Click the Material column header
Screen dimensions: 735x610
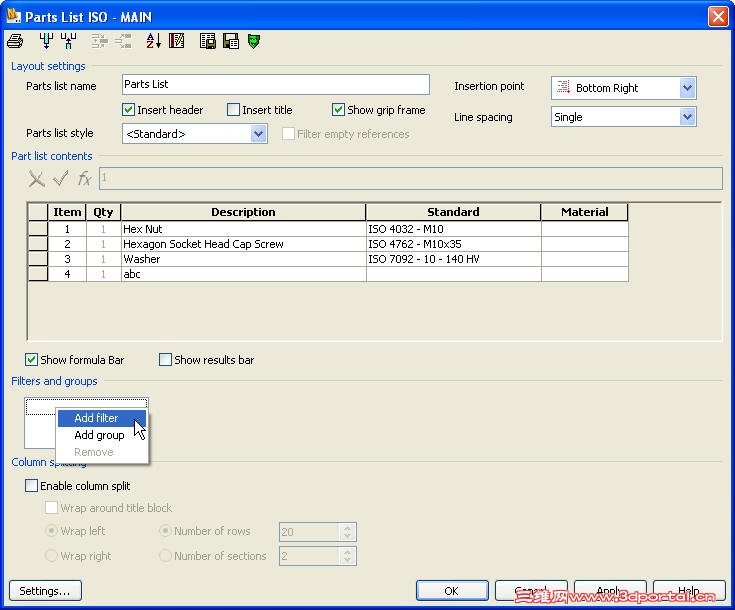[585, 212]
